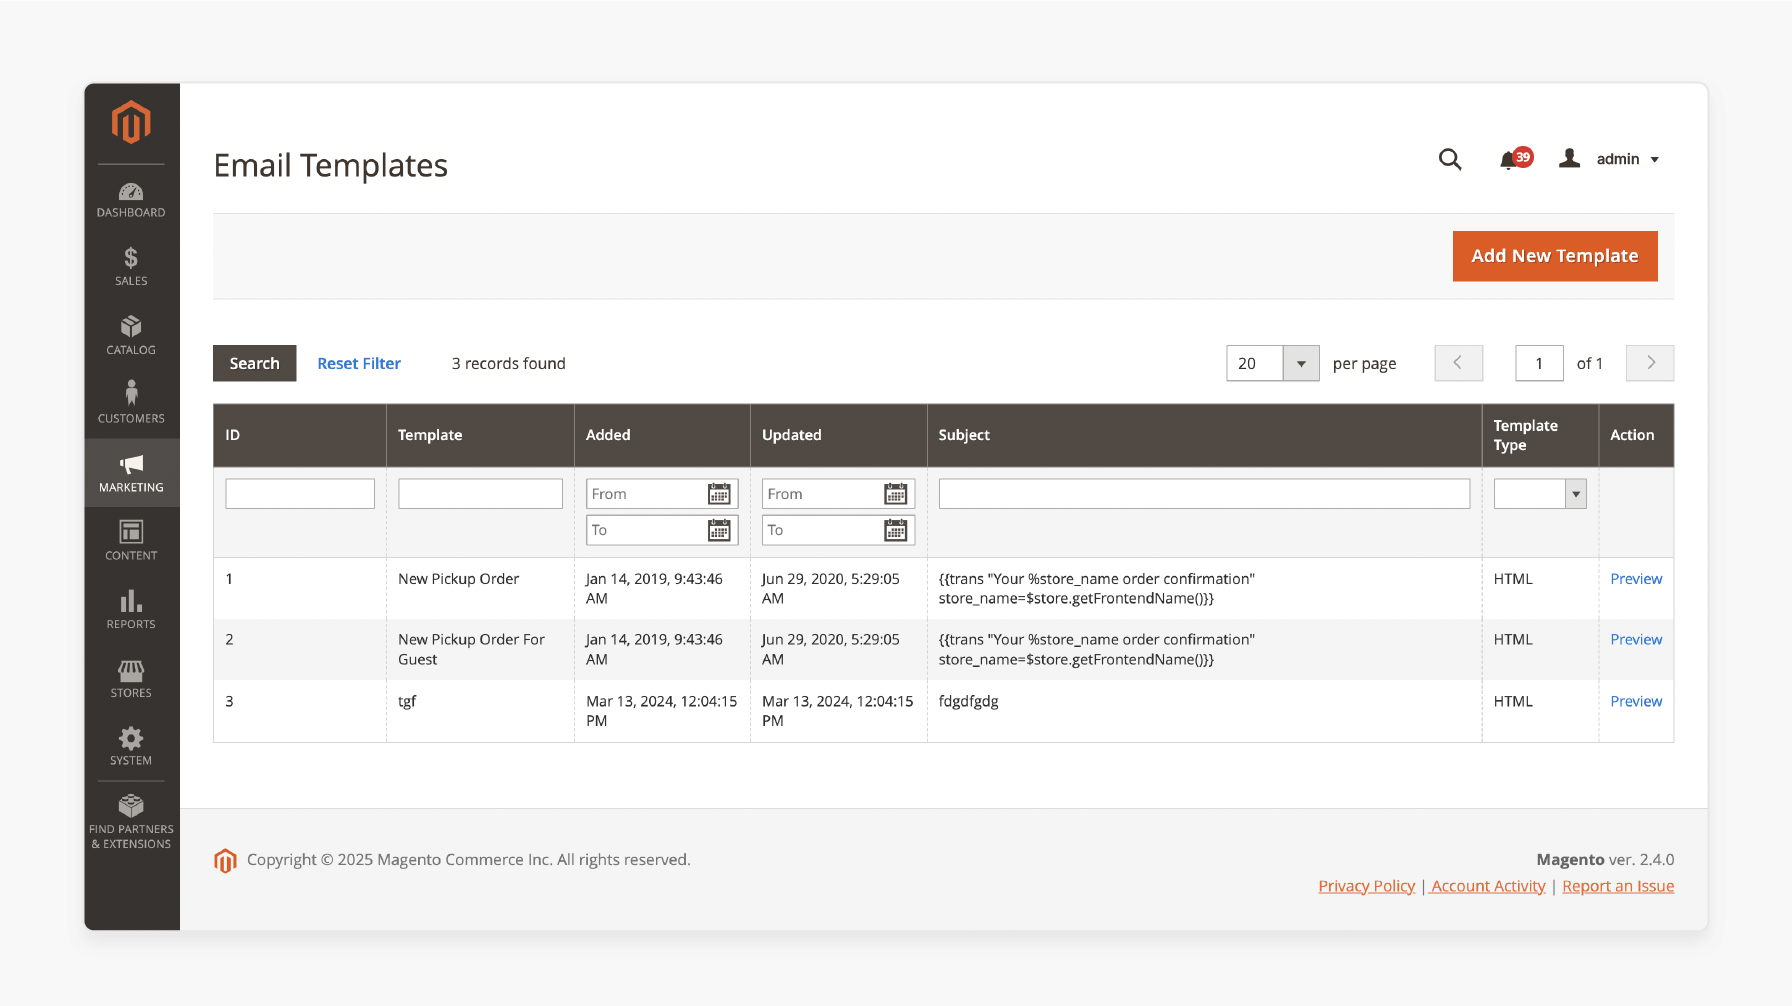Click the magnifier search icon in header

1449,159
